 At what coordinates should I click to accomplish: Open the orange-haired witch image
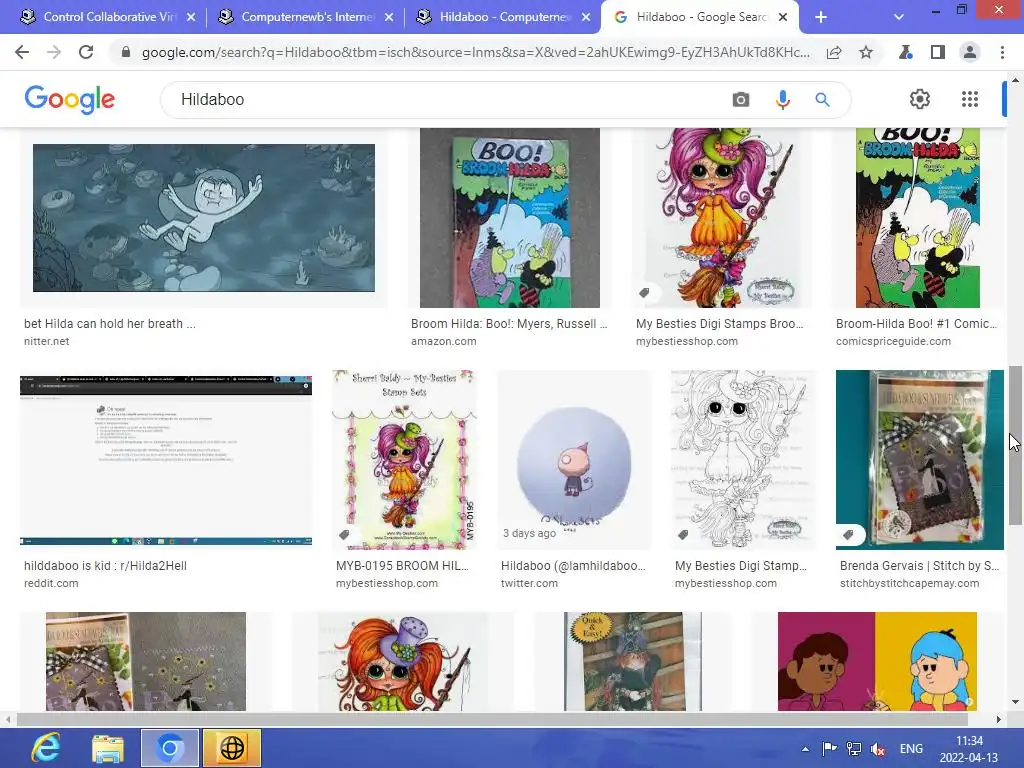pos(403,661)
